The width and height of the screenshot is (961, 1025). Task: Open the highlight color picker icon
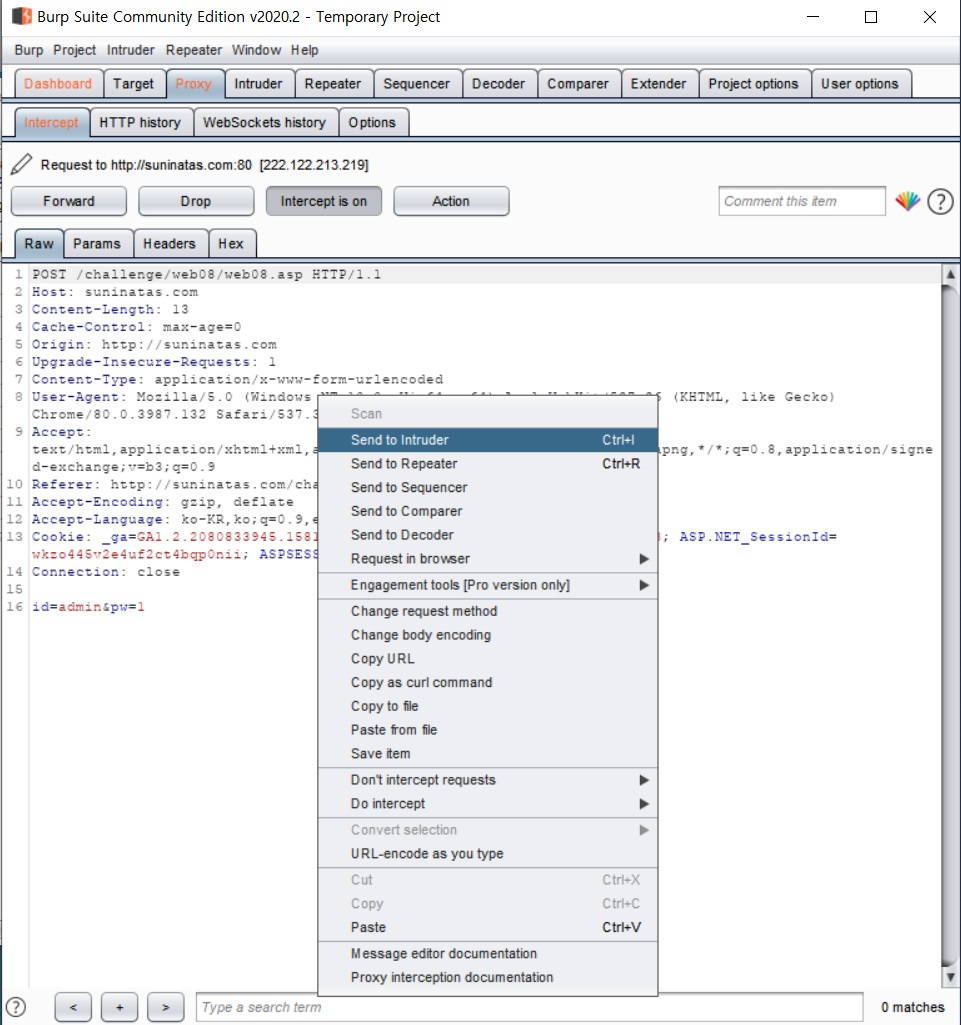tap(907, 201)
